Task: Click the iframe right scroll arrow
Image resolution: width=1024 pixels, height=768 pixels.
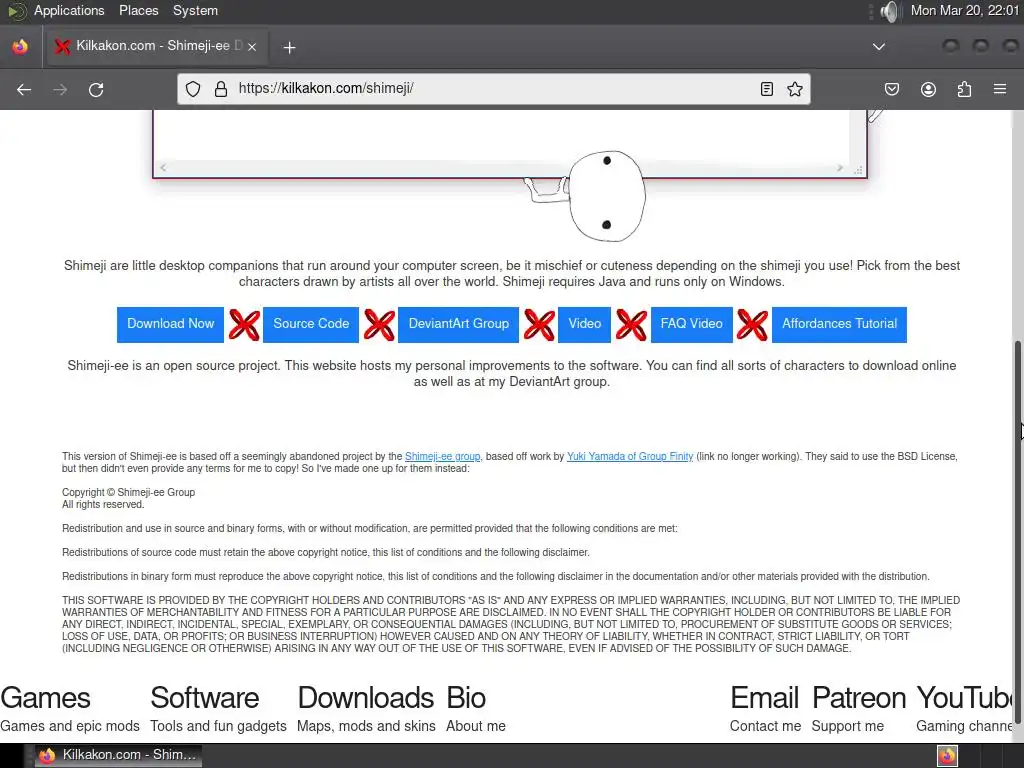Action: (x=840, y=168)
